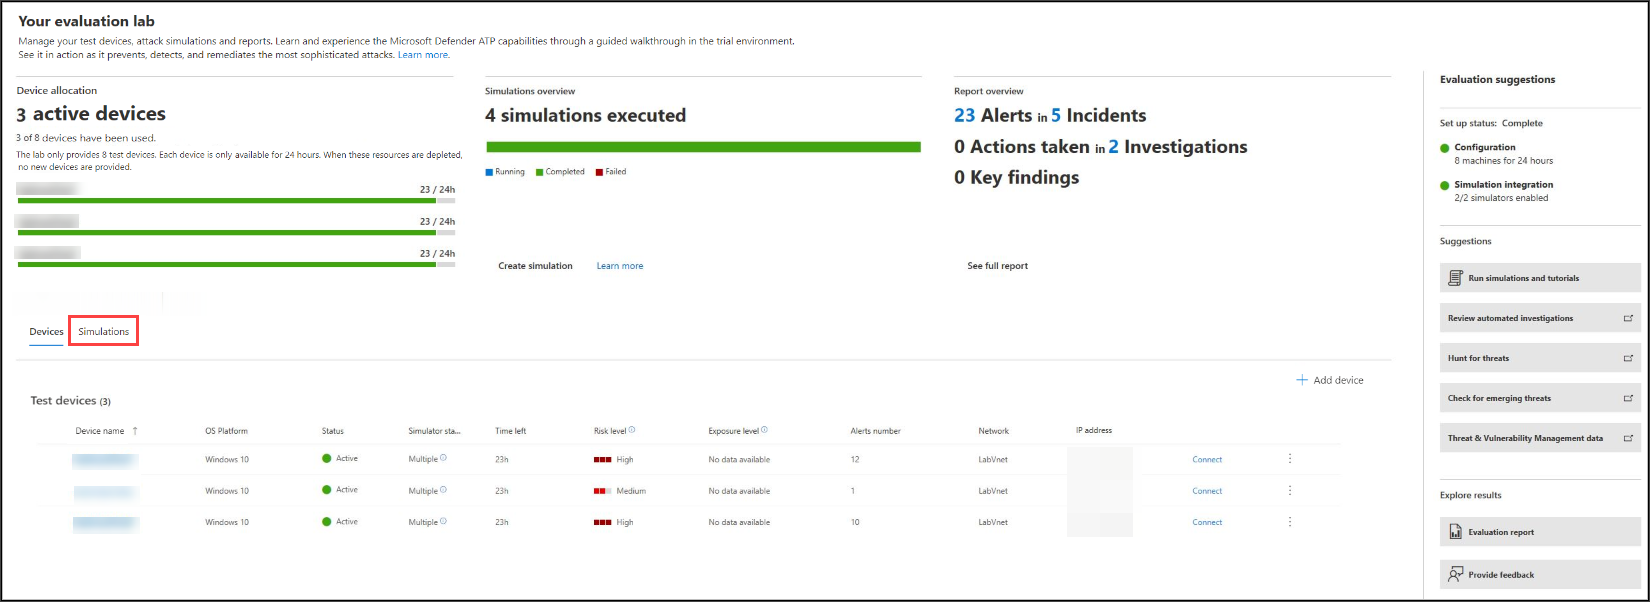Click the Run simulations document icon
The width and height of the screenshot is (1650, 602).
pyautogui.click(x=1455, y=278)
